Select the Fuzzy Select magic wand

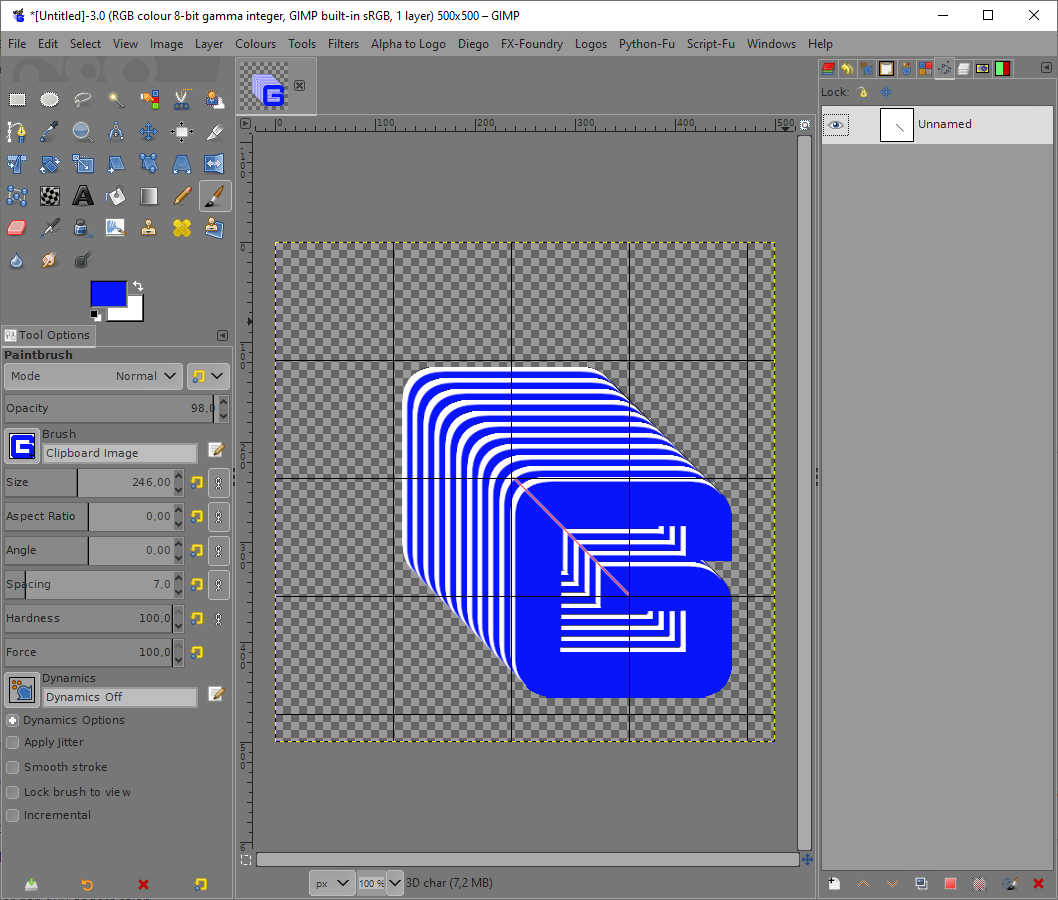(116, 99)
